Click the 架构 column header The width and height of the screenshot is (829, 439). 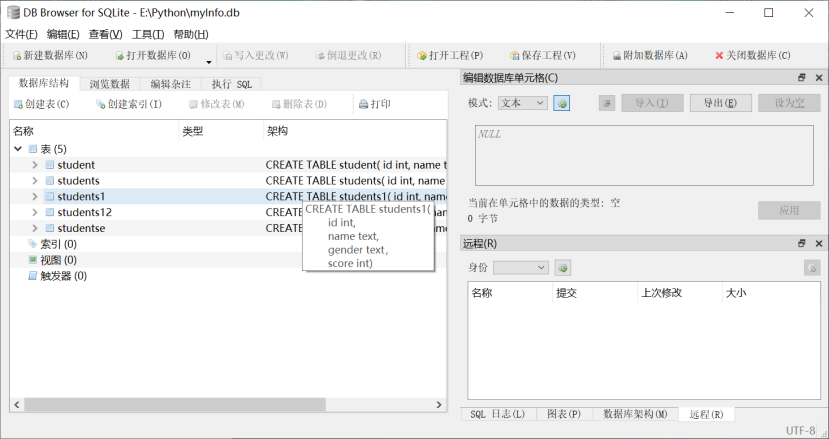pos(355,131)
